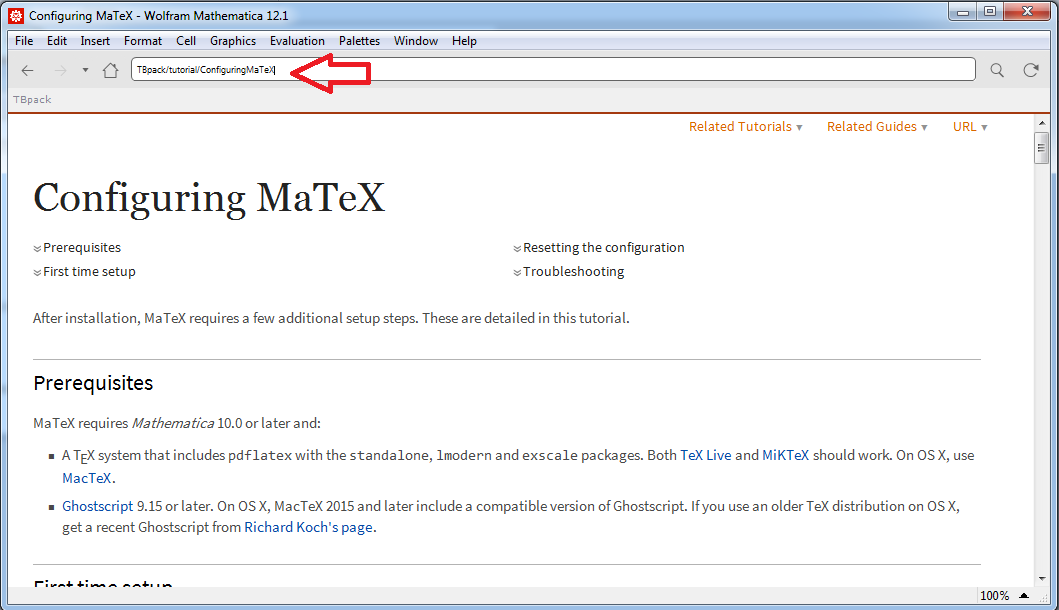Click the Configuring MaTeX page title

click(209, 198)
